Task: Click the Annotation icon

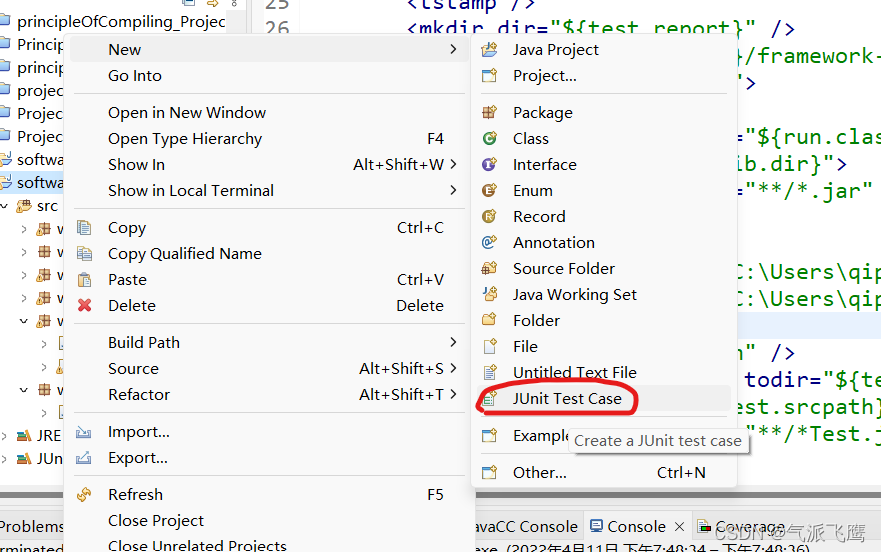Action: [489, 242]
